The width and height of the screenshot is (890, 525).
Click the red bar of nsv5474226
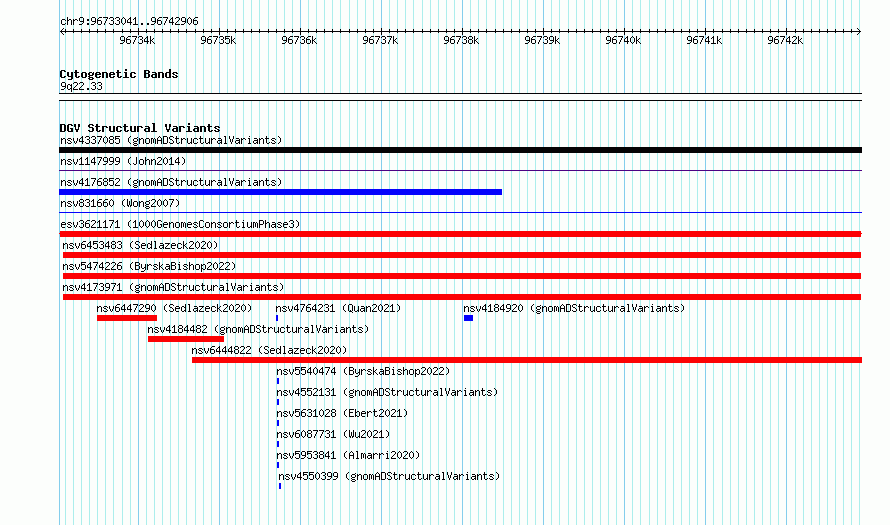click(x=462, y=276)
